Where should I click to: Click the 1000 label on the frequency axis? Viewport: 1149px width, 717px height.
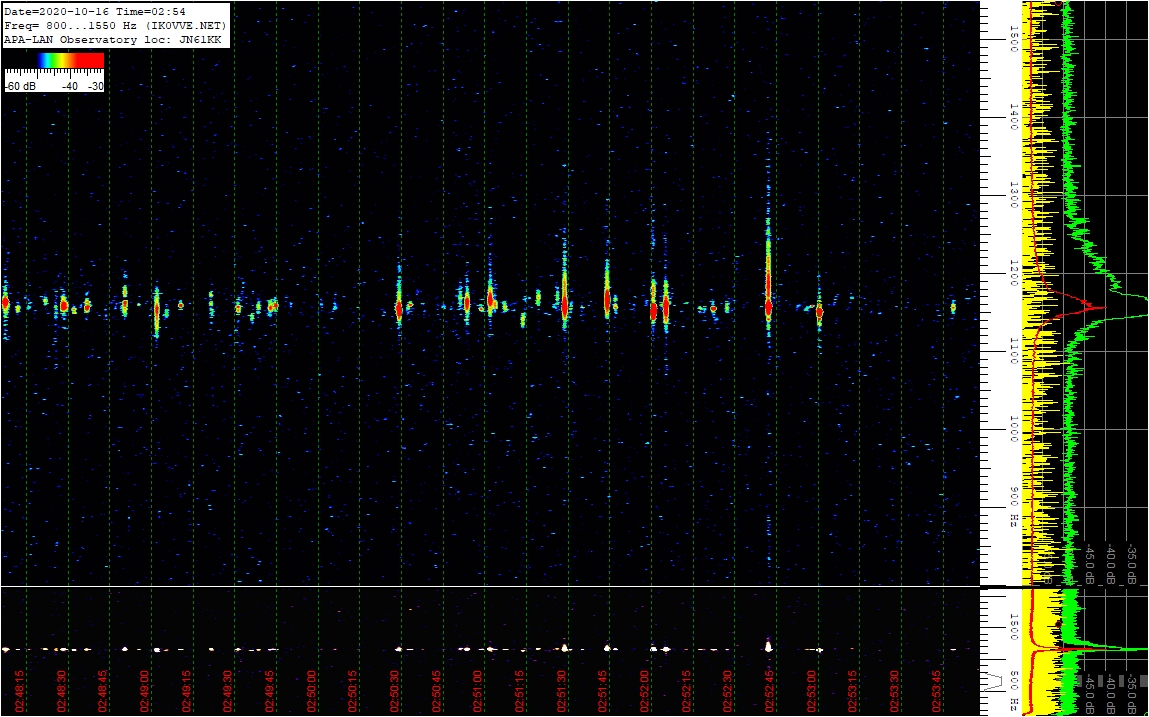tap(1013, 431)
